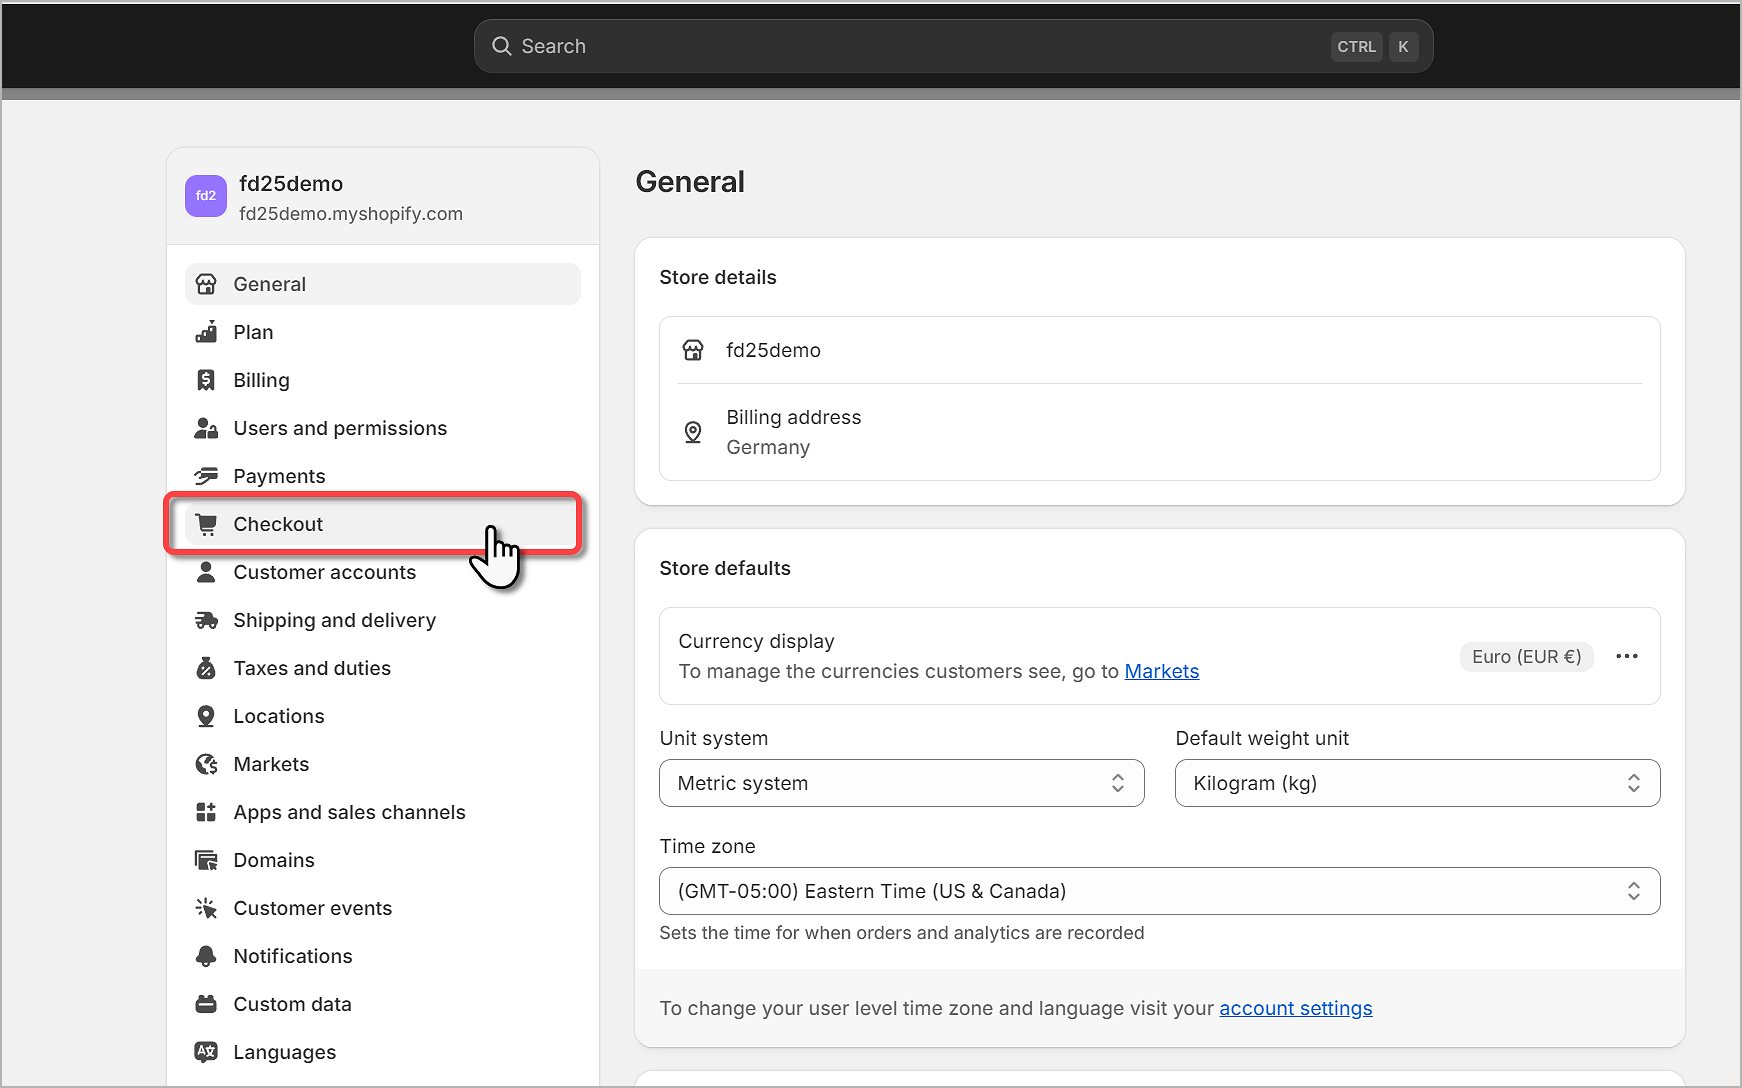Image resolution: width=1742 pixels, height=1088 pixels.
Task: Click the Shipping and delivery truck icon
Action: coord(206,620)
